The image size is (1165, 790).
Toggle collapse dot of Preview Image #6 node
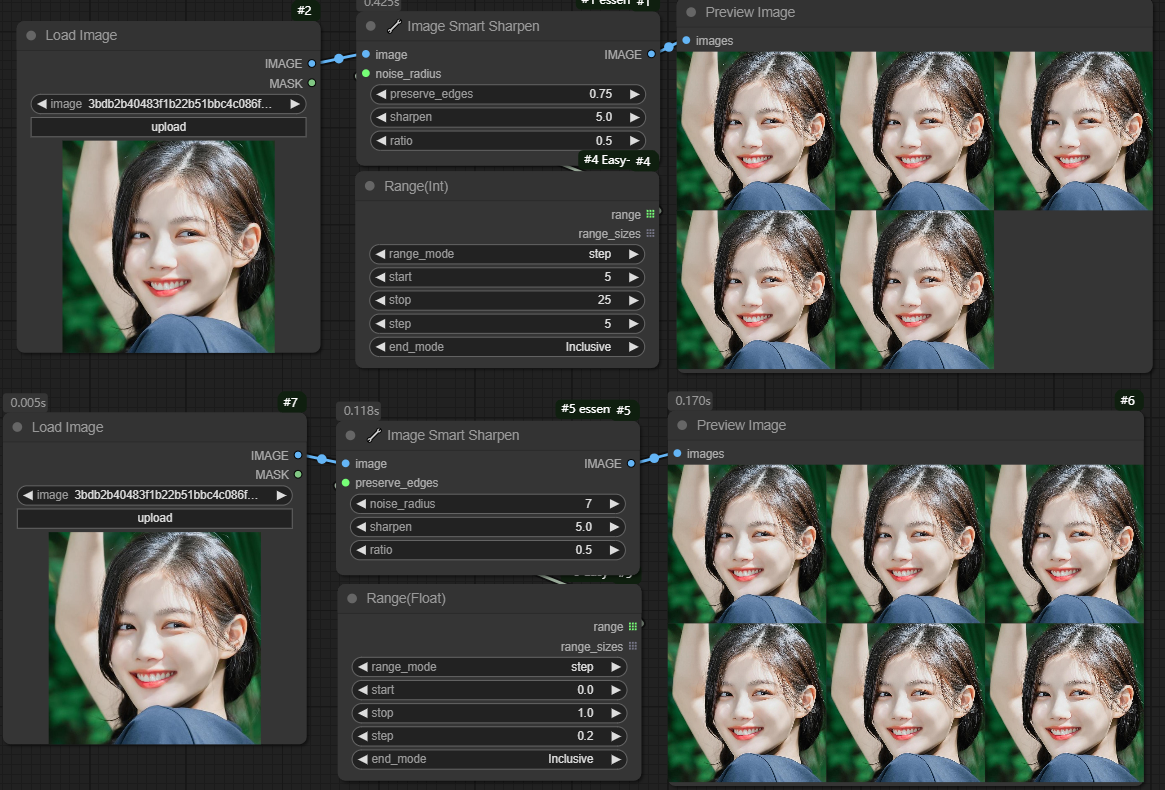pyautogui.click(x=684, y=425)
